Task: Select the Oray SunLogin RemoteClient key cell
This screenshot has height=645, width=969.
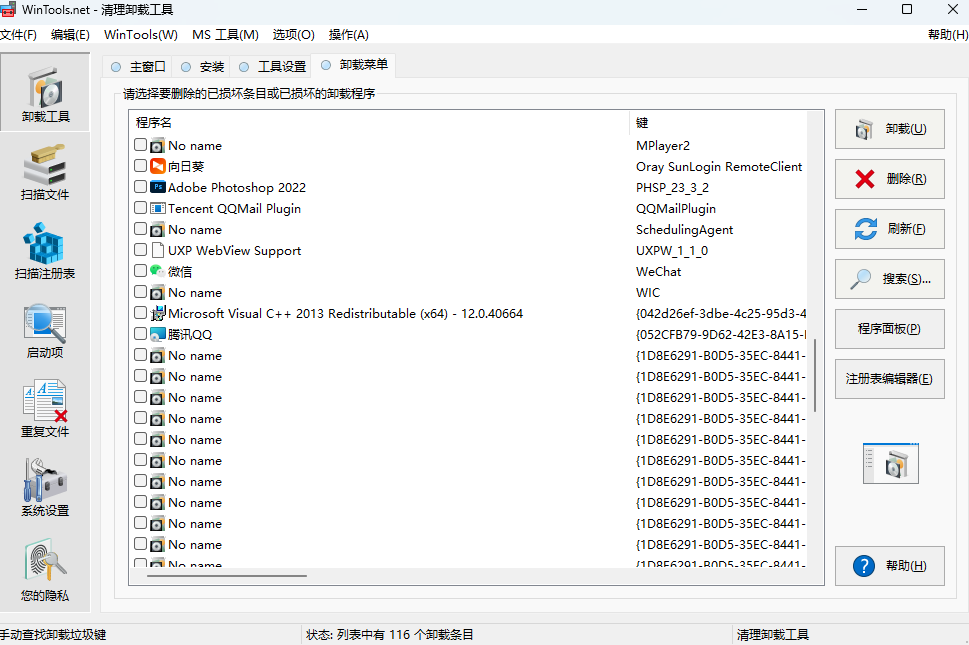Action: click(x=719, y=167)
